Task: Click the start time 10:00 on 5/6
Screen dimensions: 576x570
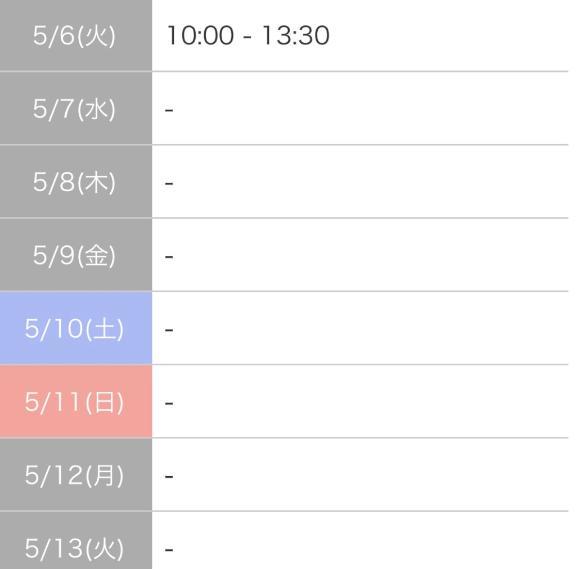Action: coord(201,36)
